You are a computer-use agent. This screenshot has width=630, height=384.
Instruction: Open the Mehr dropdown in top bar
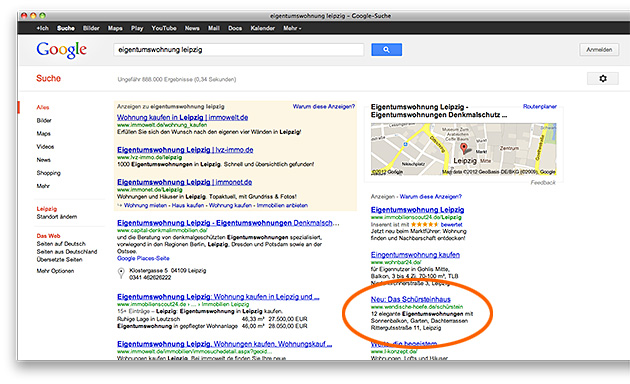click(x=292, y=28)
